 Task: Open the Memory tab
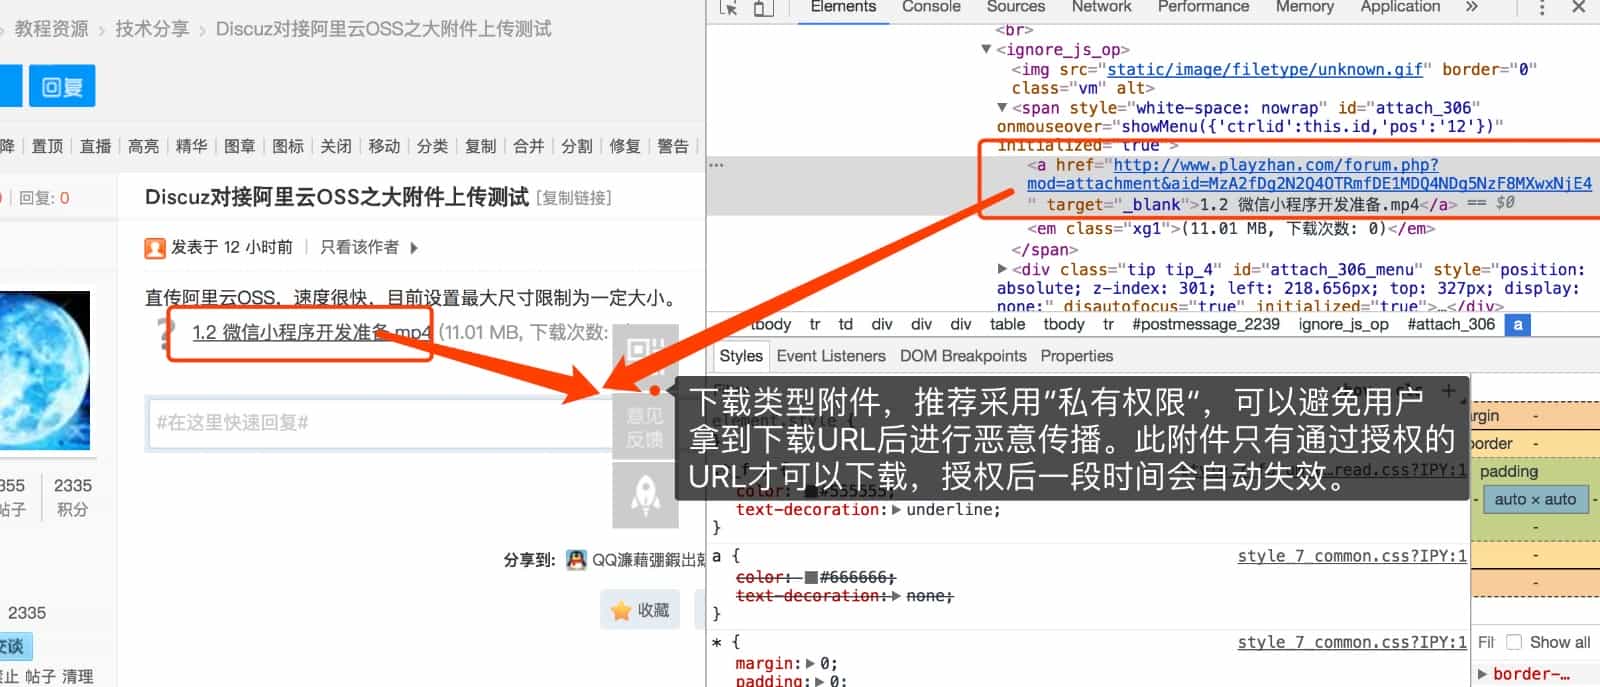tap(1305, 7)
